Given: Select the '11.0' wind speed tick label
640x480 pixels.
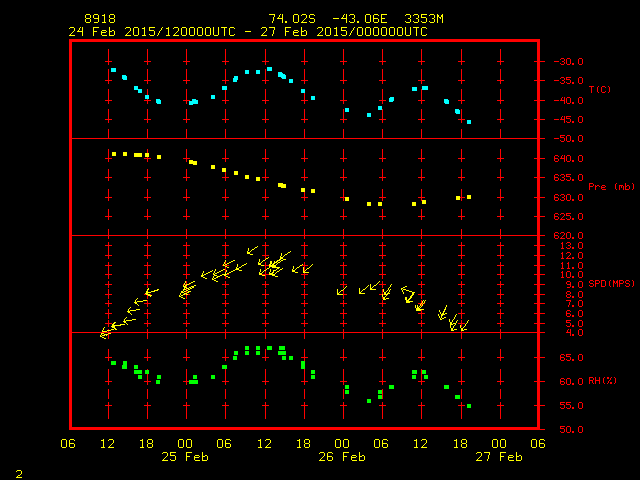Looking at the screenshot, I should click(571, 265).
